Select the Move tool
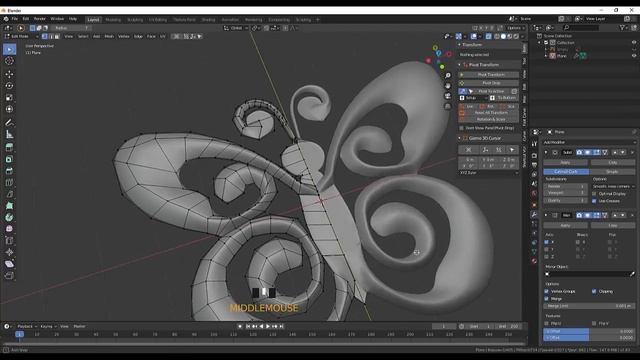 (x=9, y=74)
